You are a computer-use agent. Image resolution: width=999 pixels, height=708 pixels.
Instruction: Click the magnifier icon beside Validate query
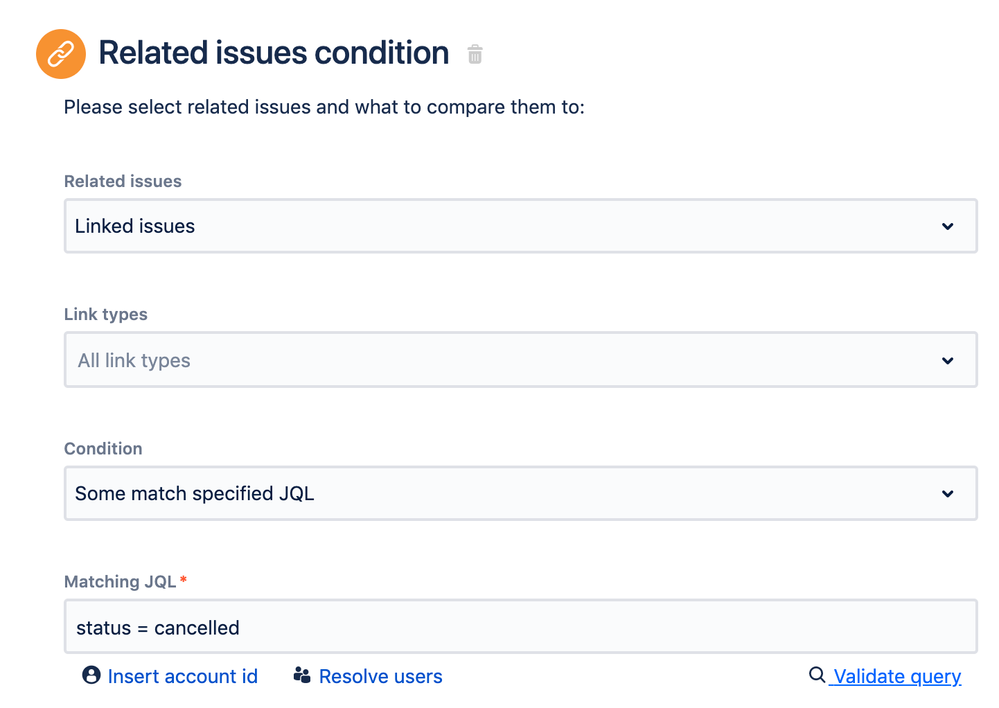coord(817,675)
